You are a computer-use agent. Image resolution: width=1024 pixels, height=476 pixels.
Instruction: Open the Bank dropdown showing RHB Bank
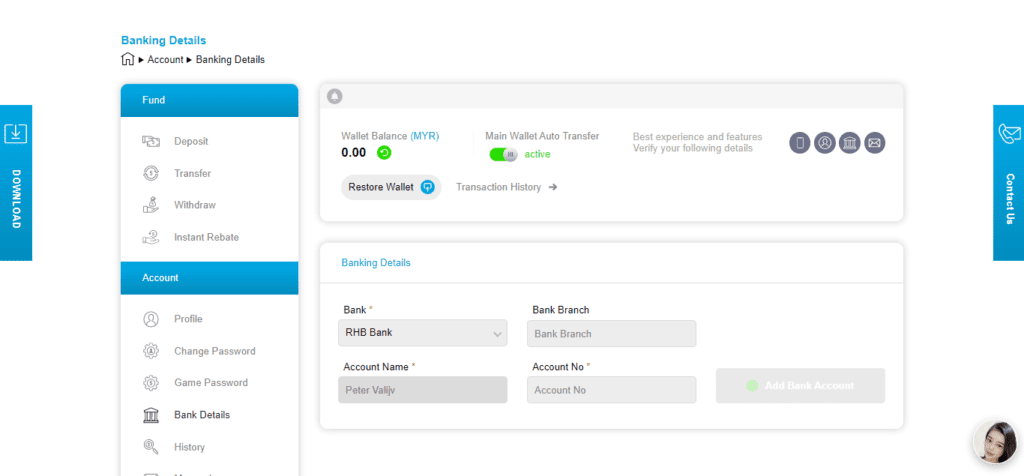423,332
